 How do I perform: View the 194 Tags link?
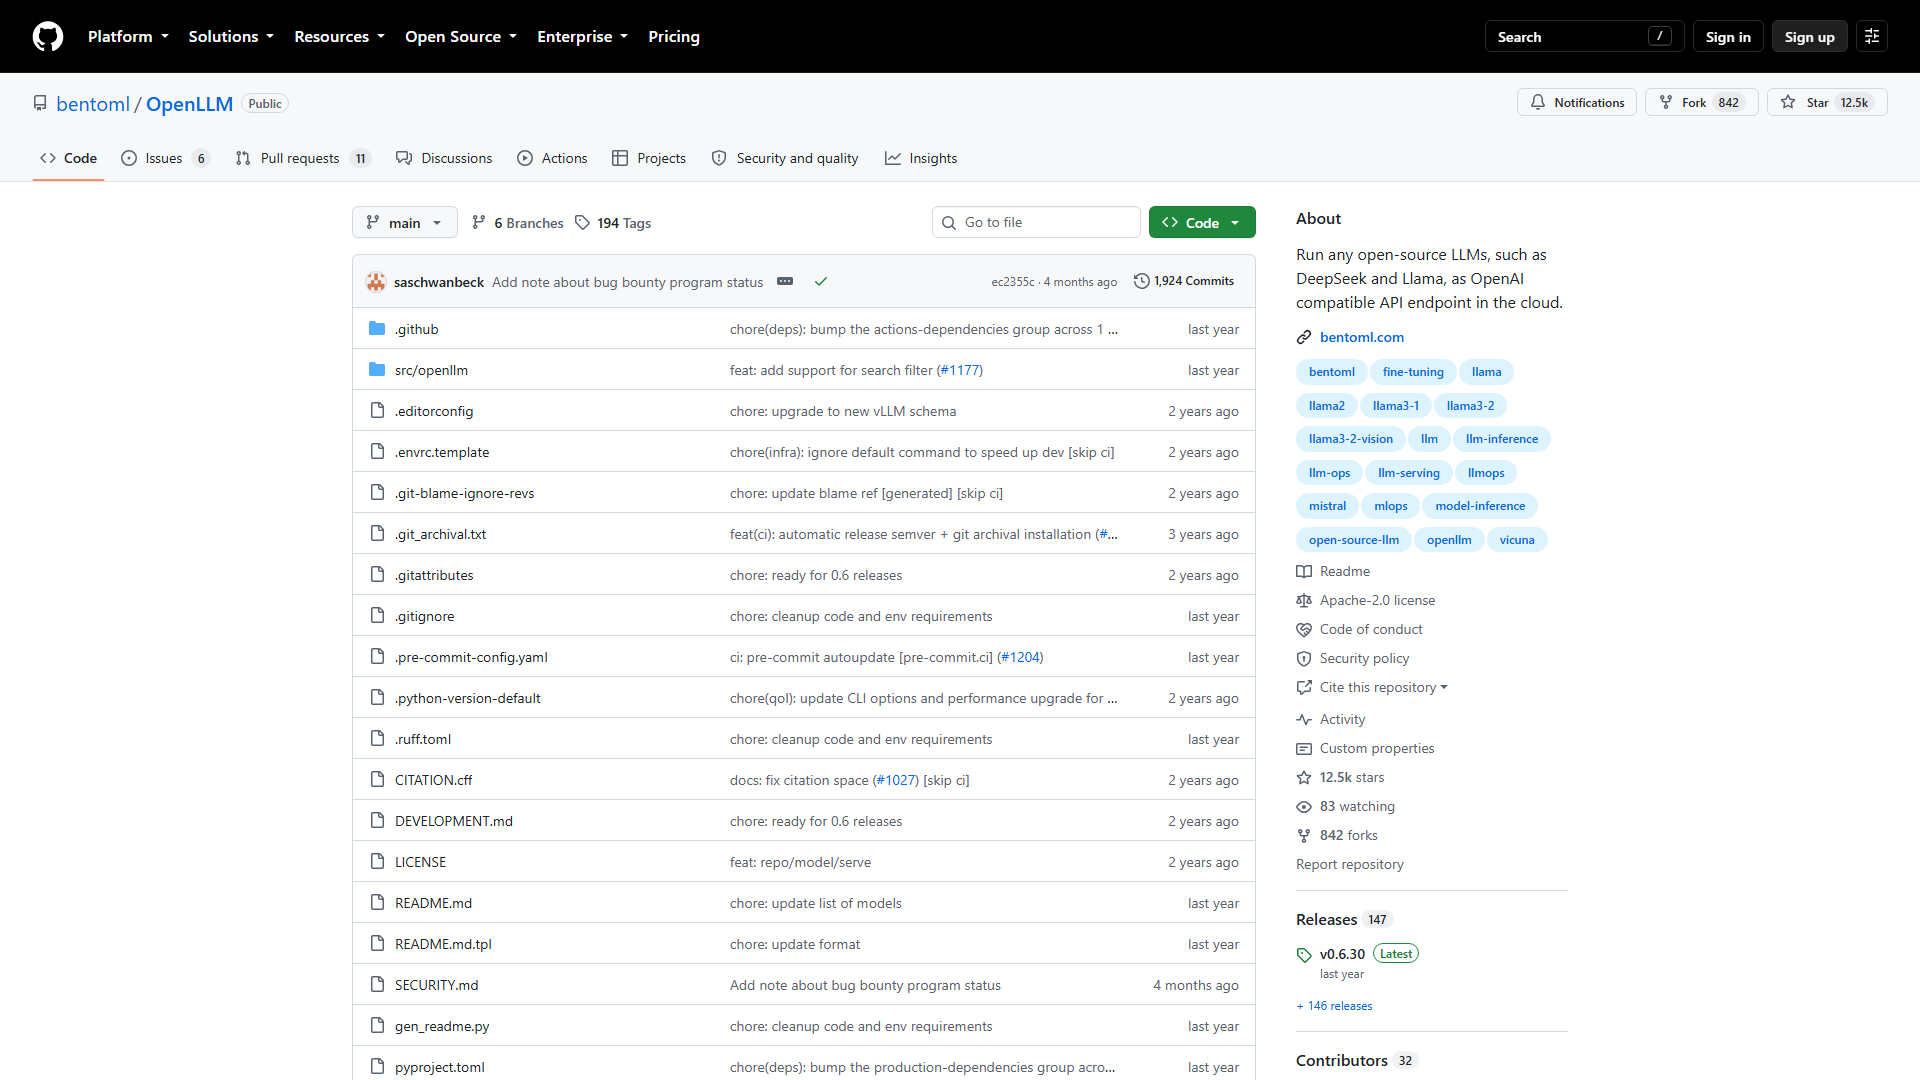(613, 223)
